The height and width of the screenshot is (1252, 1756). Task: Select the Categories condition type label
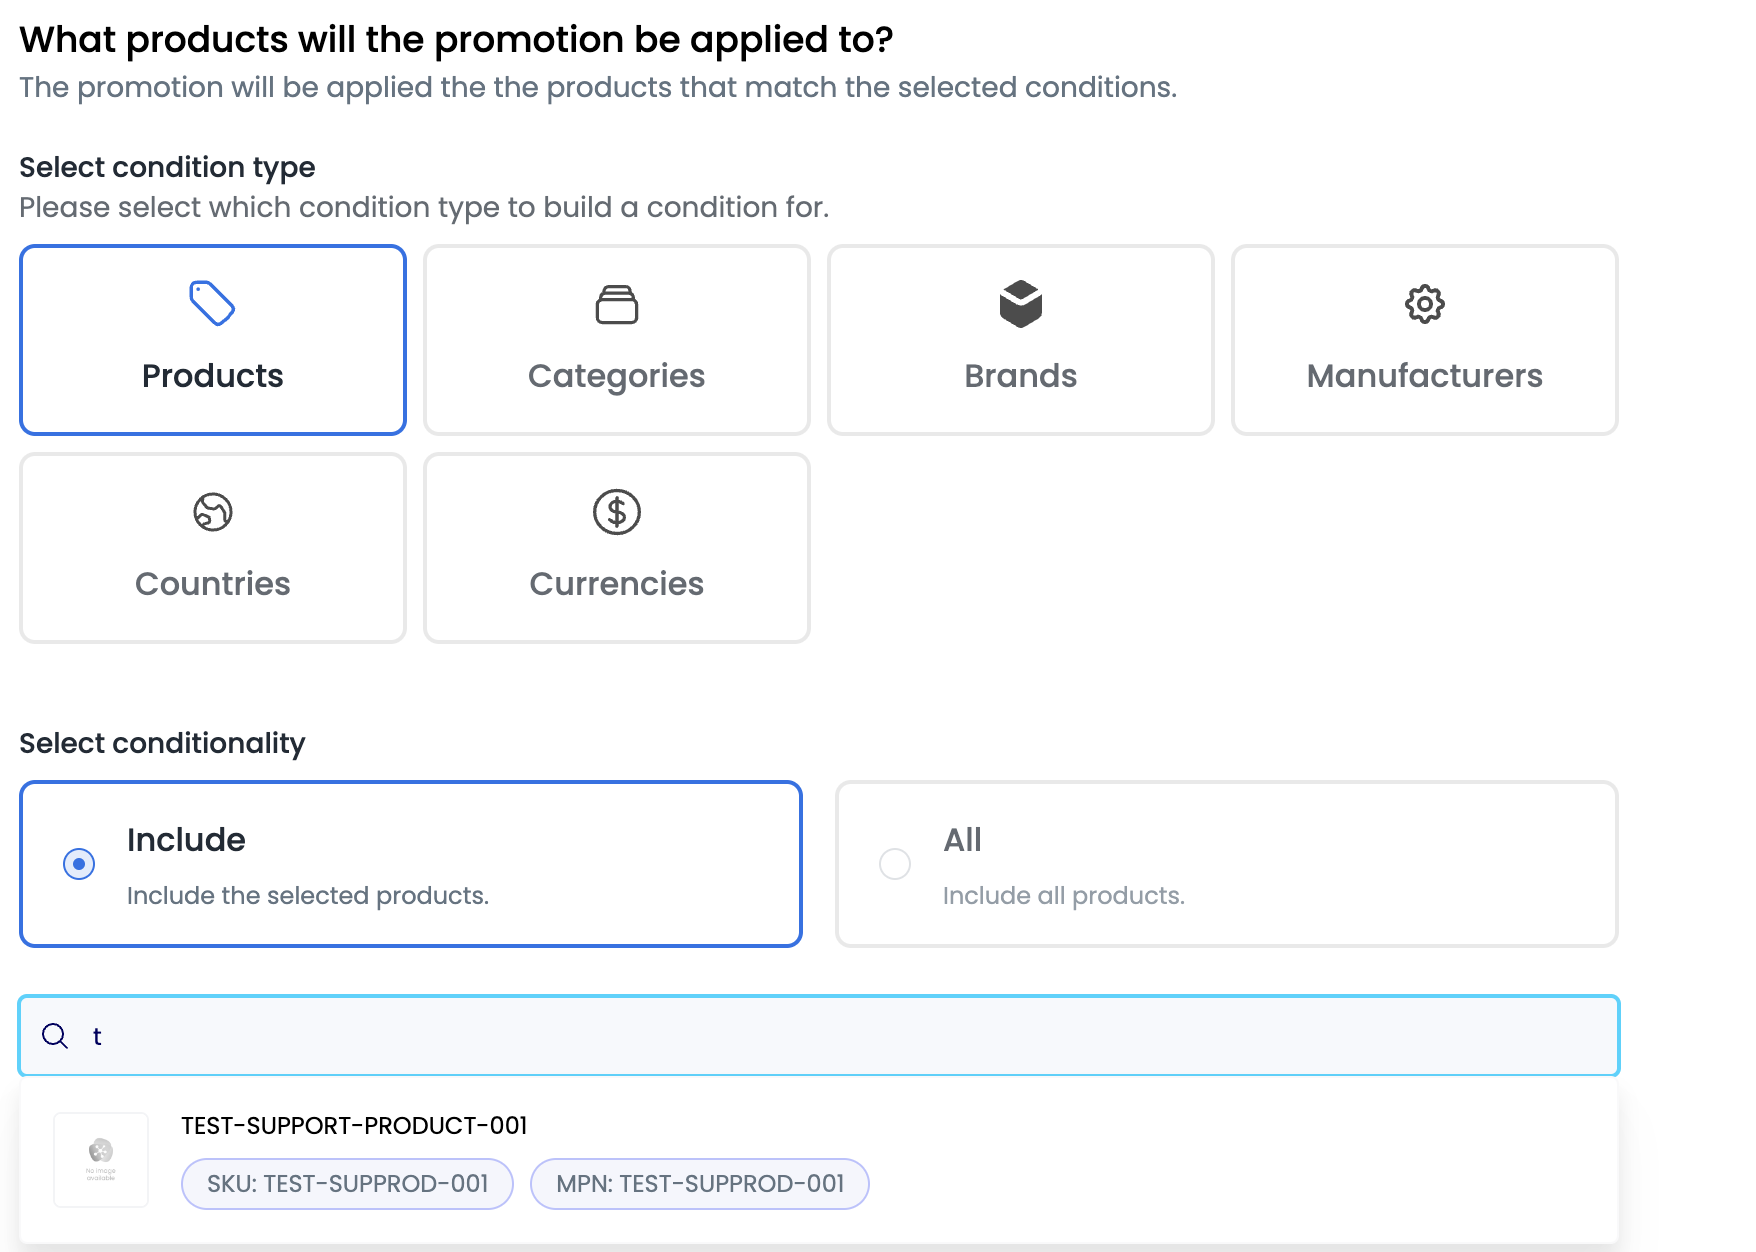point(617,376)
